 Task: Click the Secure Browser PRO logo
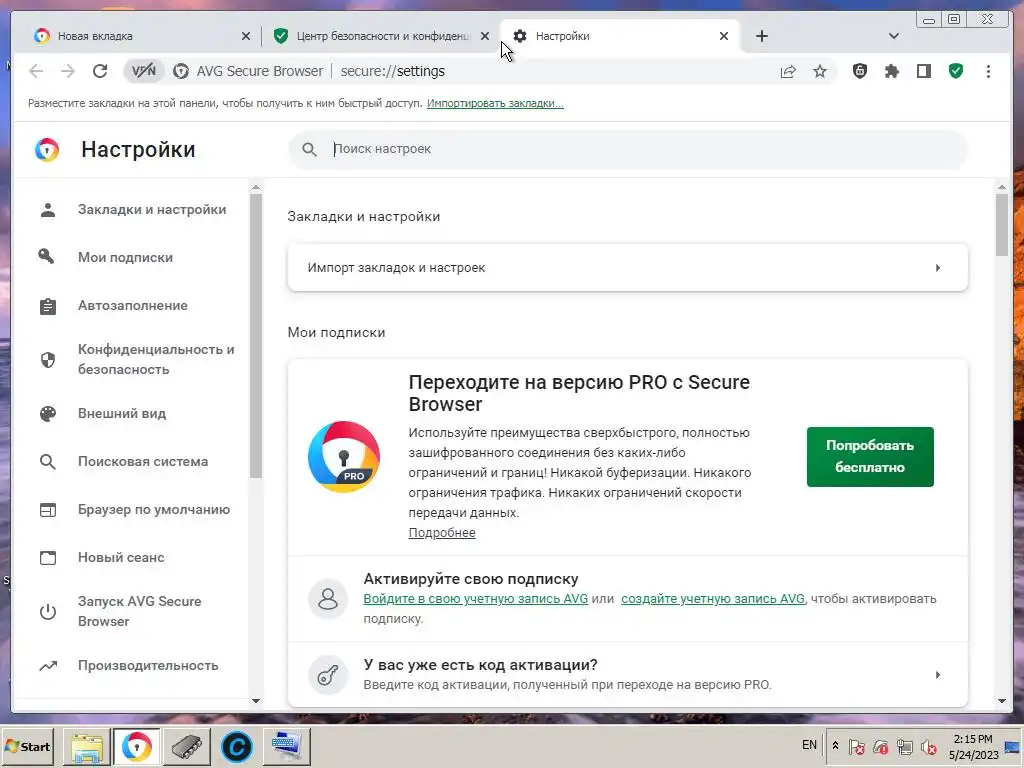tap(344, 456)
